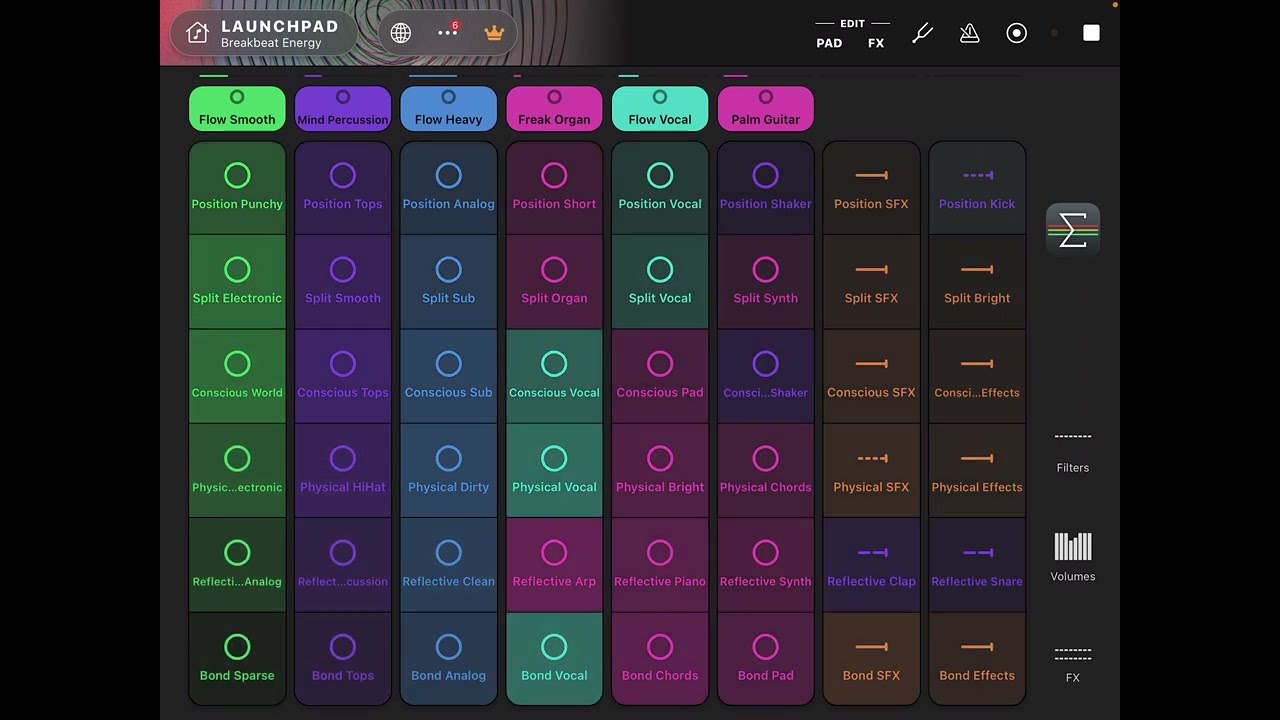Toggle the Position Punchy pad
Image resolution: width=1280 pixels, height=720 pixels.
[237, 188]
